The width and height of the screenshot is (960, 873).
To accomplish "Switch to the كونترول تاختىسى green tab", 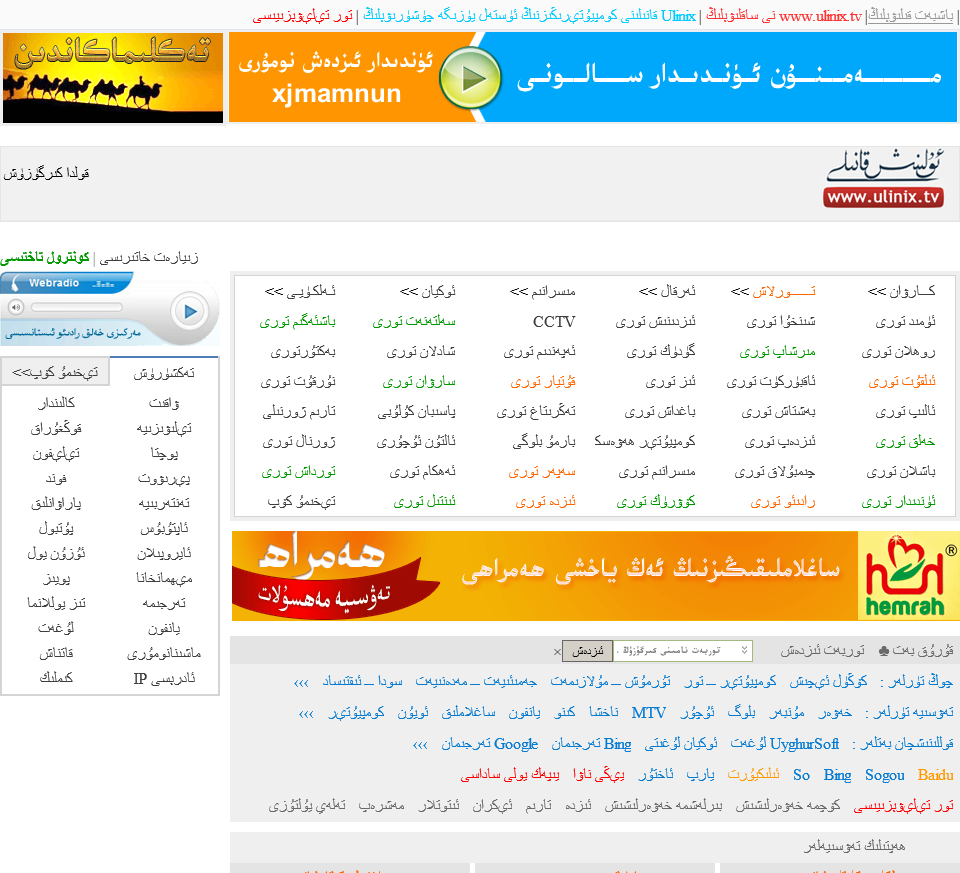I will [x=45, y=257].
